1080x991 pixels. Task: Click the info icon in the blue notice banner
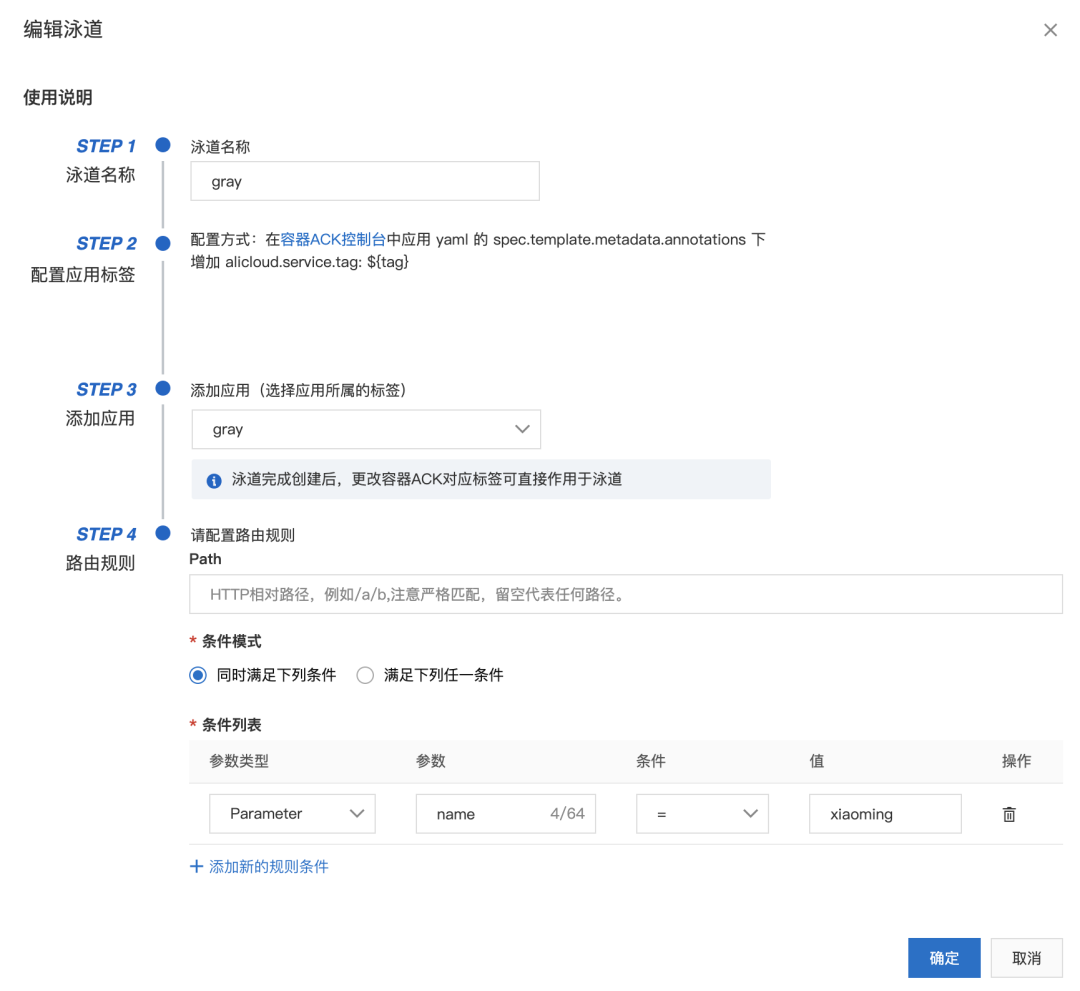(x=213, y=479)
